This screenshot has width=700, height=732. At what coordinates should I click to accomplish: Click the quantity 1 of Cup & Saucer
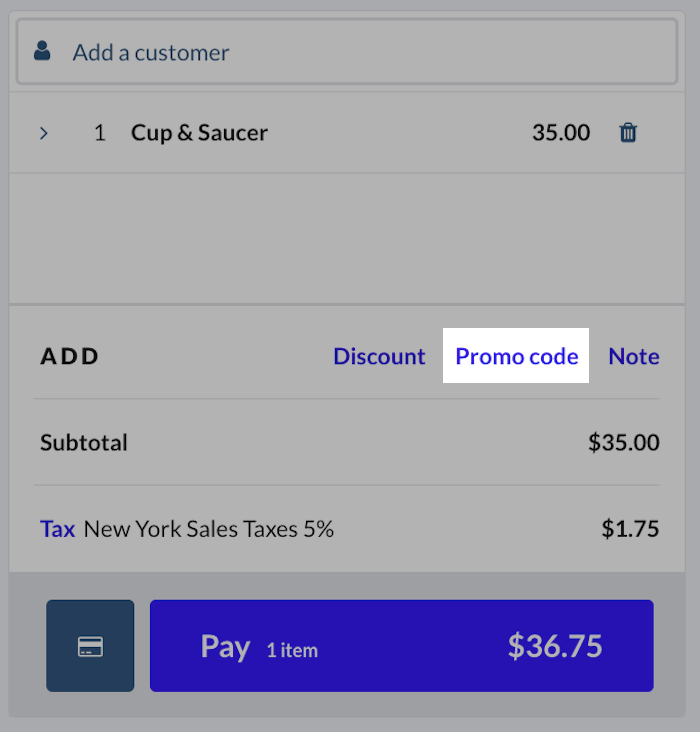tap(99, 133)
